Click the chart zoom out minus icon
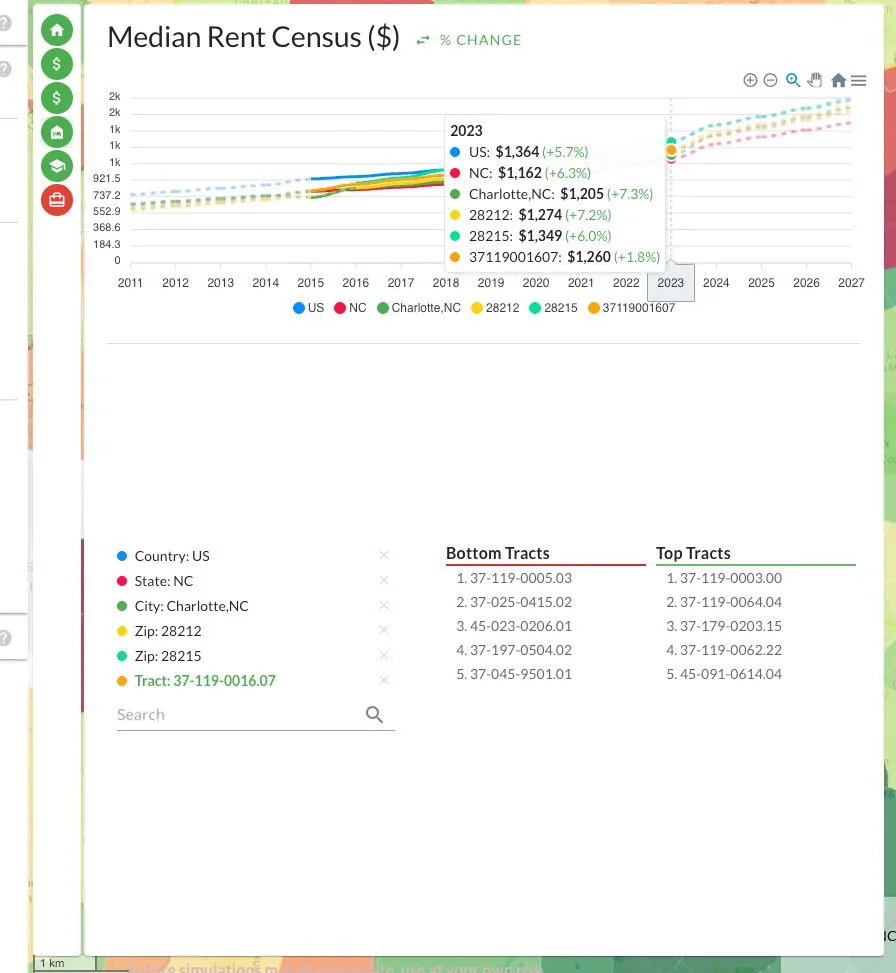 tap(770, 81)
